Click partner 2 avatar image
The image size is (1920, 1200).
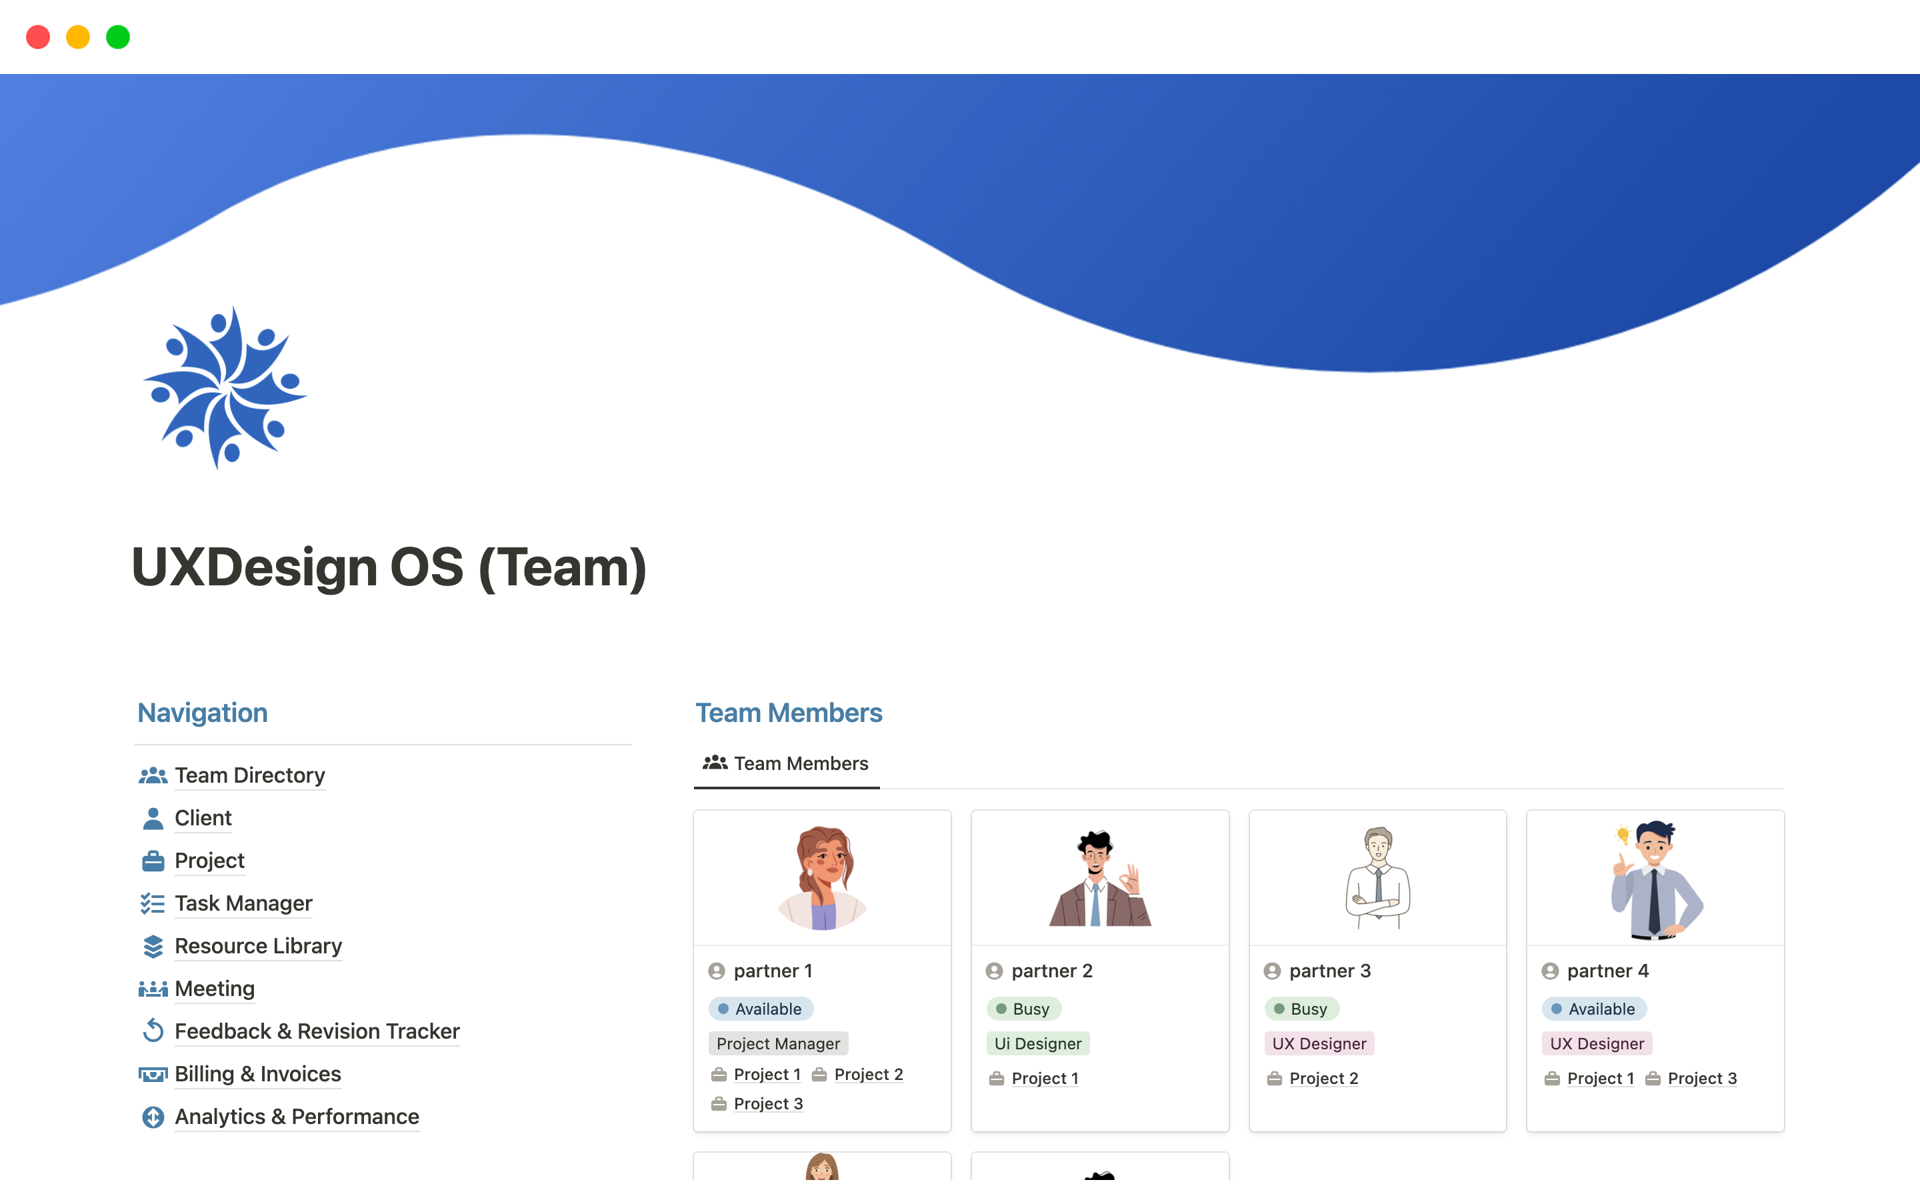tap(1099, 878)
